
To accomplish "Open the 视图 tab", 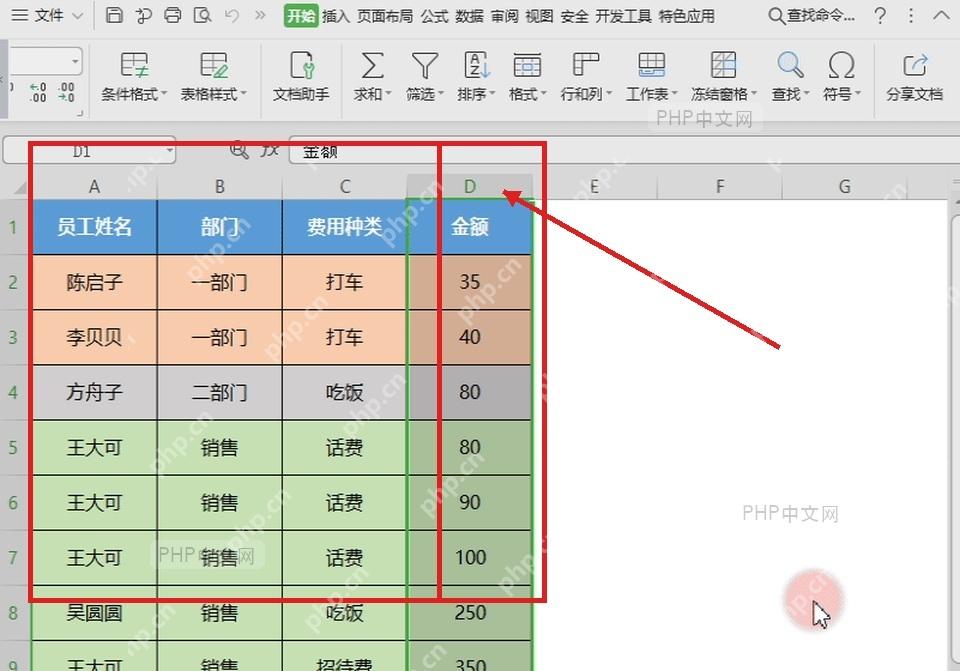I will pyautogui.click(x=539, y=15).
